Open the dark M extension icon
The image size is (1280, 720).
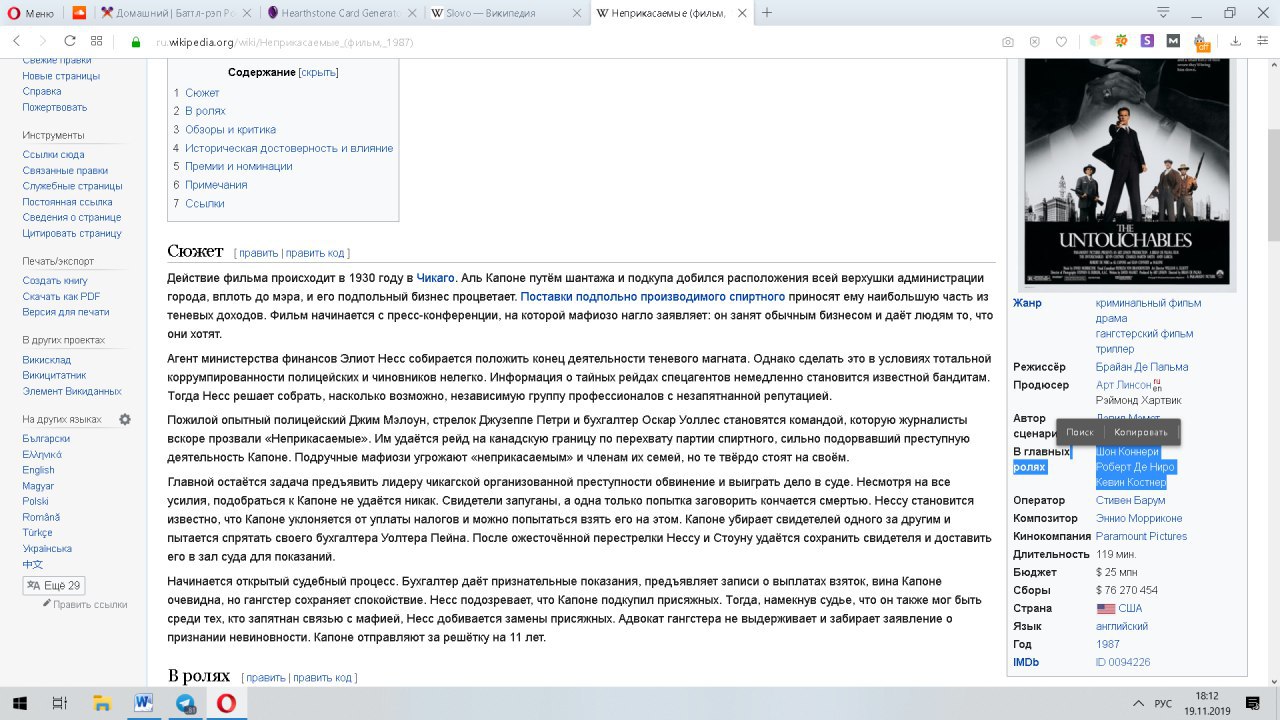(x=1173, y=41)
